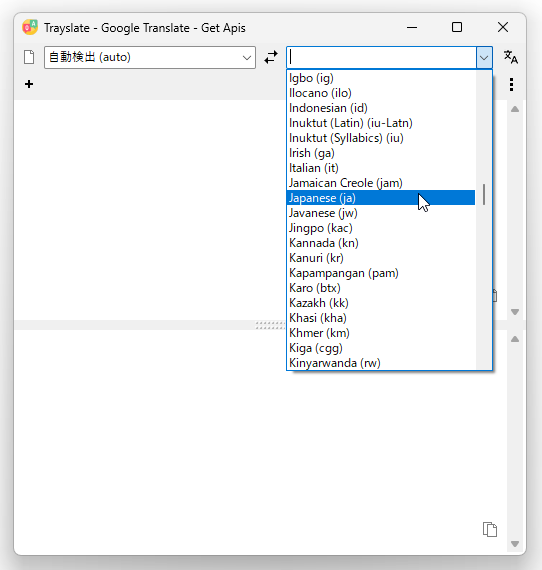Swap source and target languages
542x570 pixels.
click(x=271, y=57)
